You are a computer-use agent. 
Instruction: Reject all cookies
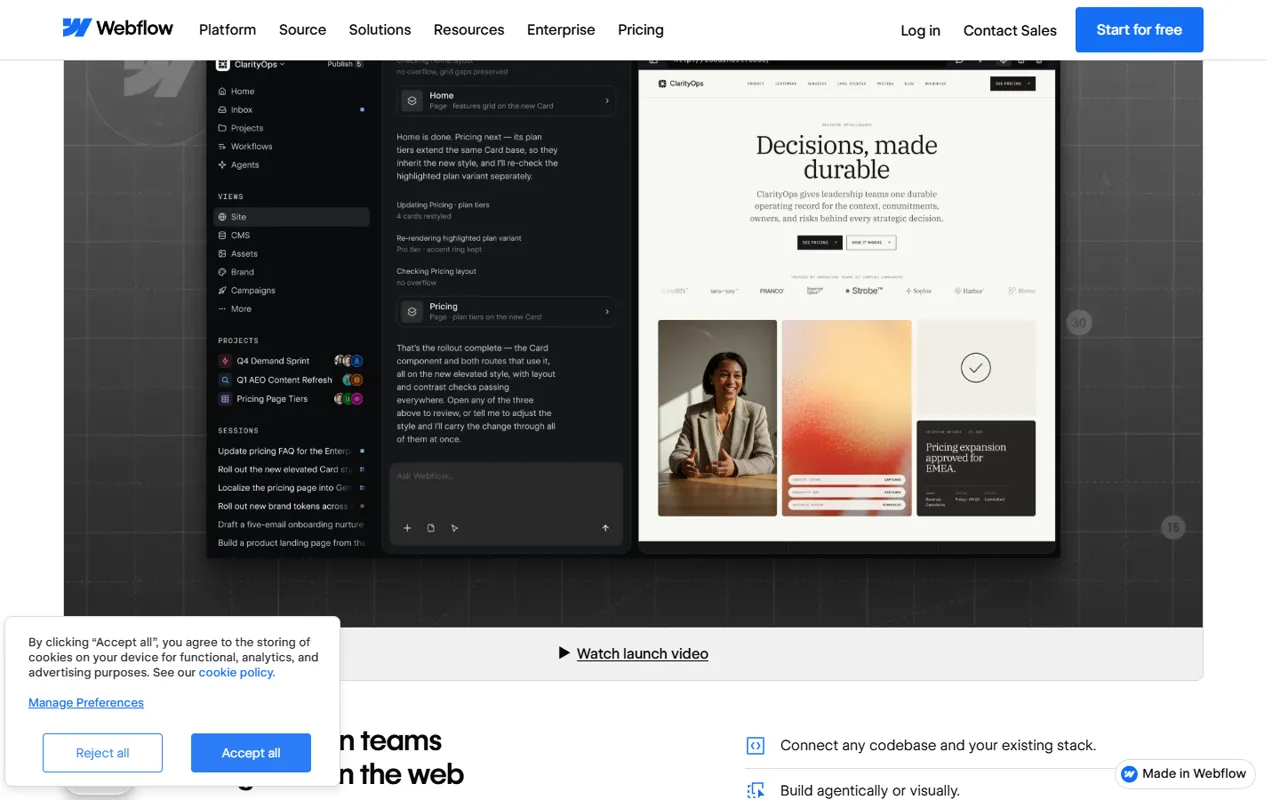(x=103, y=753)
